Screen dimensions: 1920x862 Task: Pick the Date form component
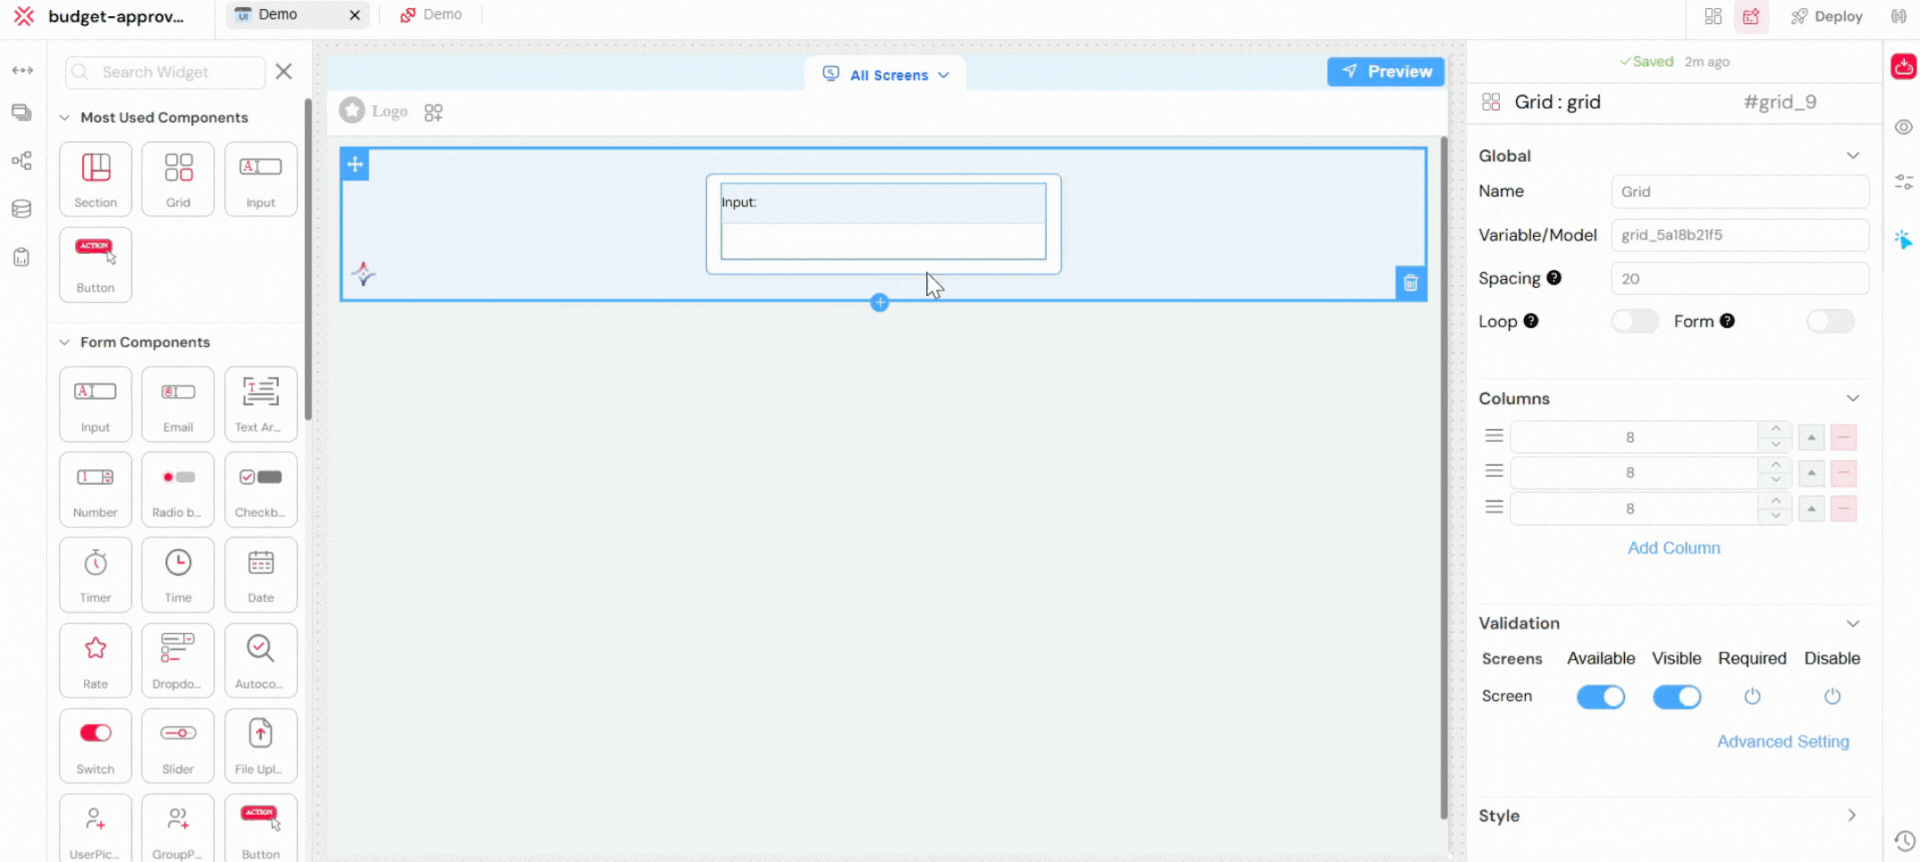[x=260, y=574]
